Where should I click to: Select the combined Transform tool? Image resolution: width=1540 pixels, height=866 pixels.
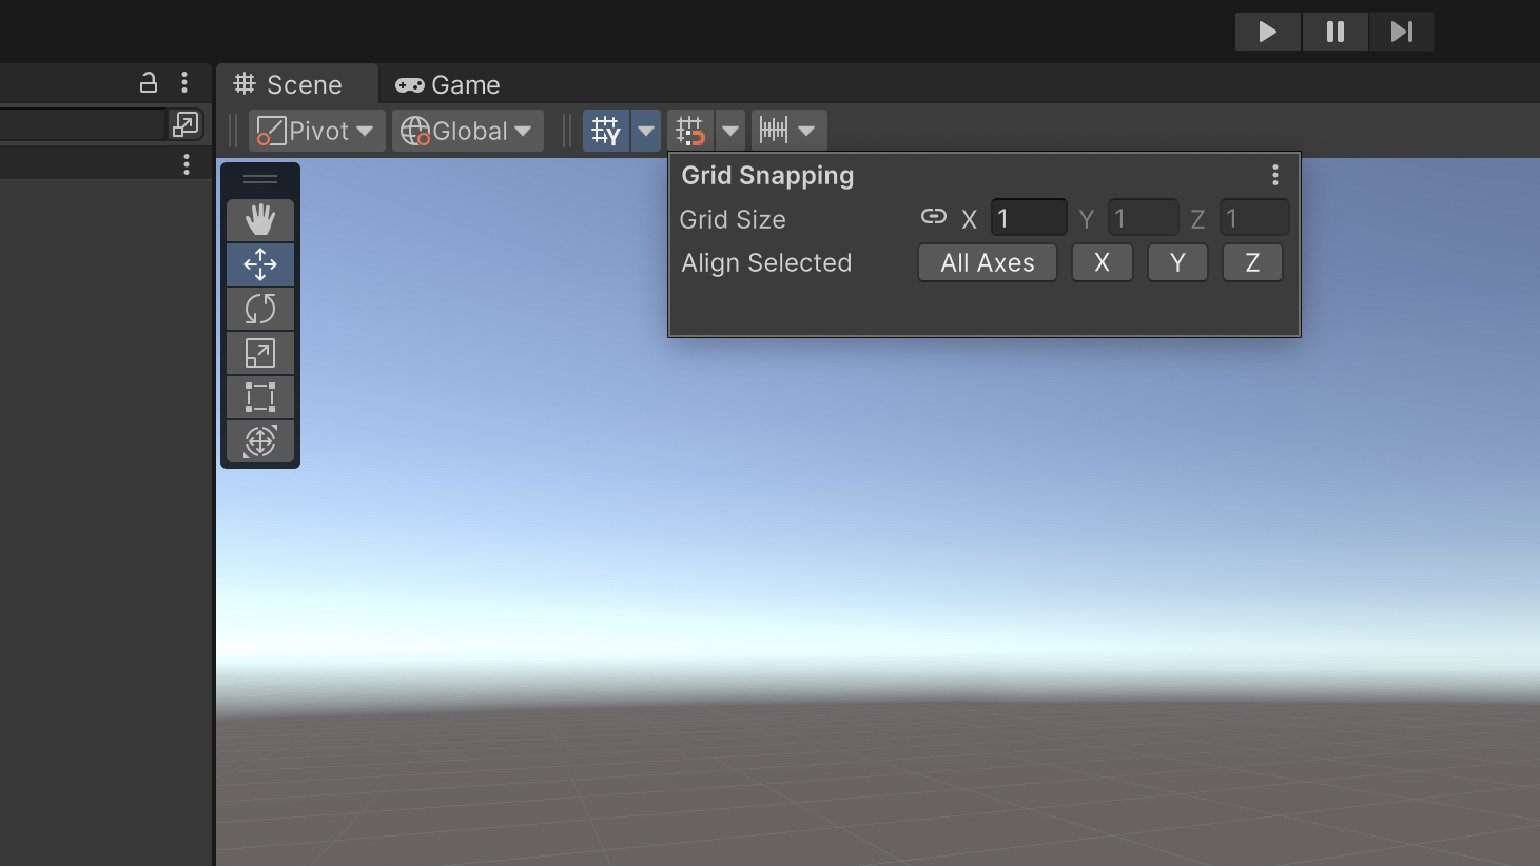point(260,441)
